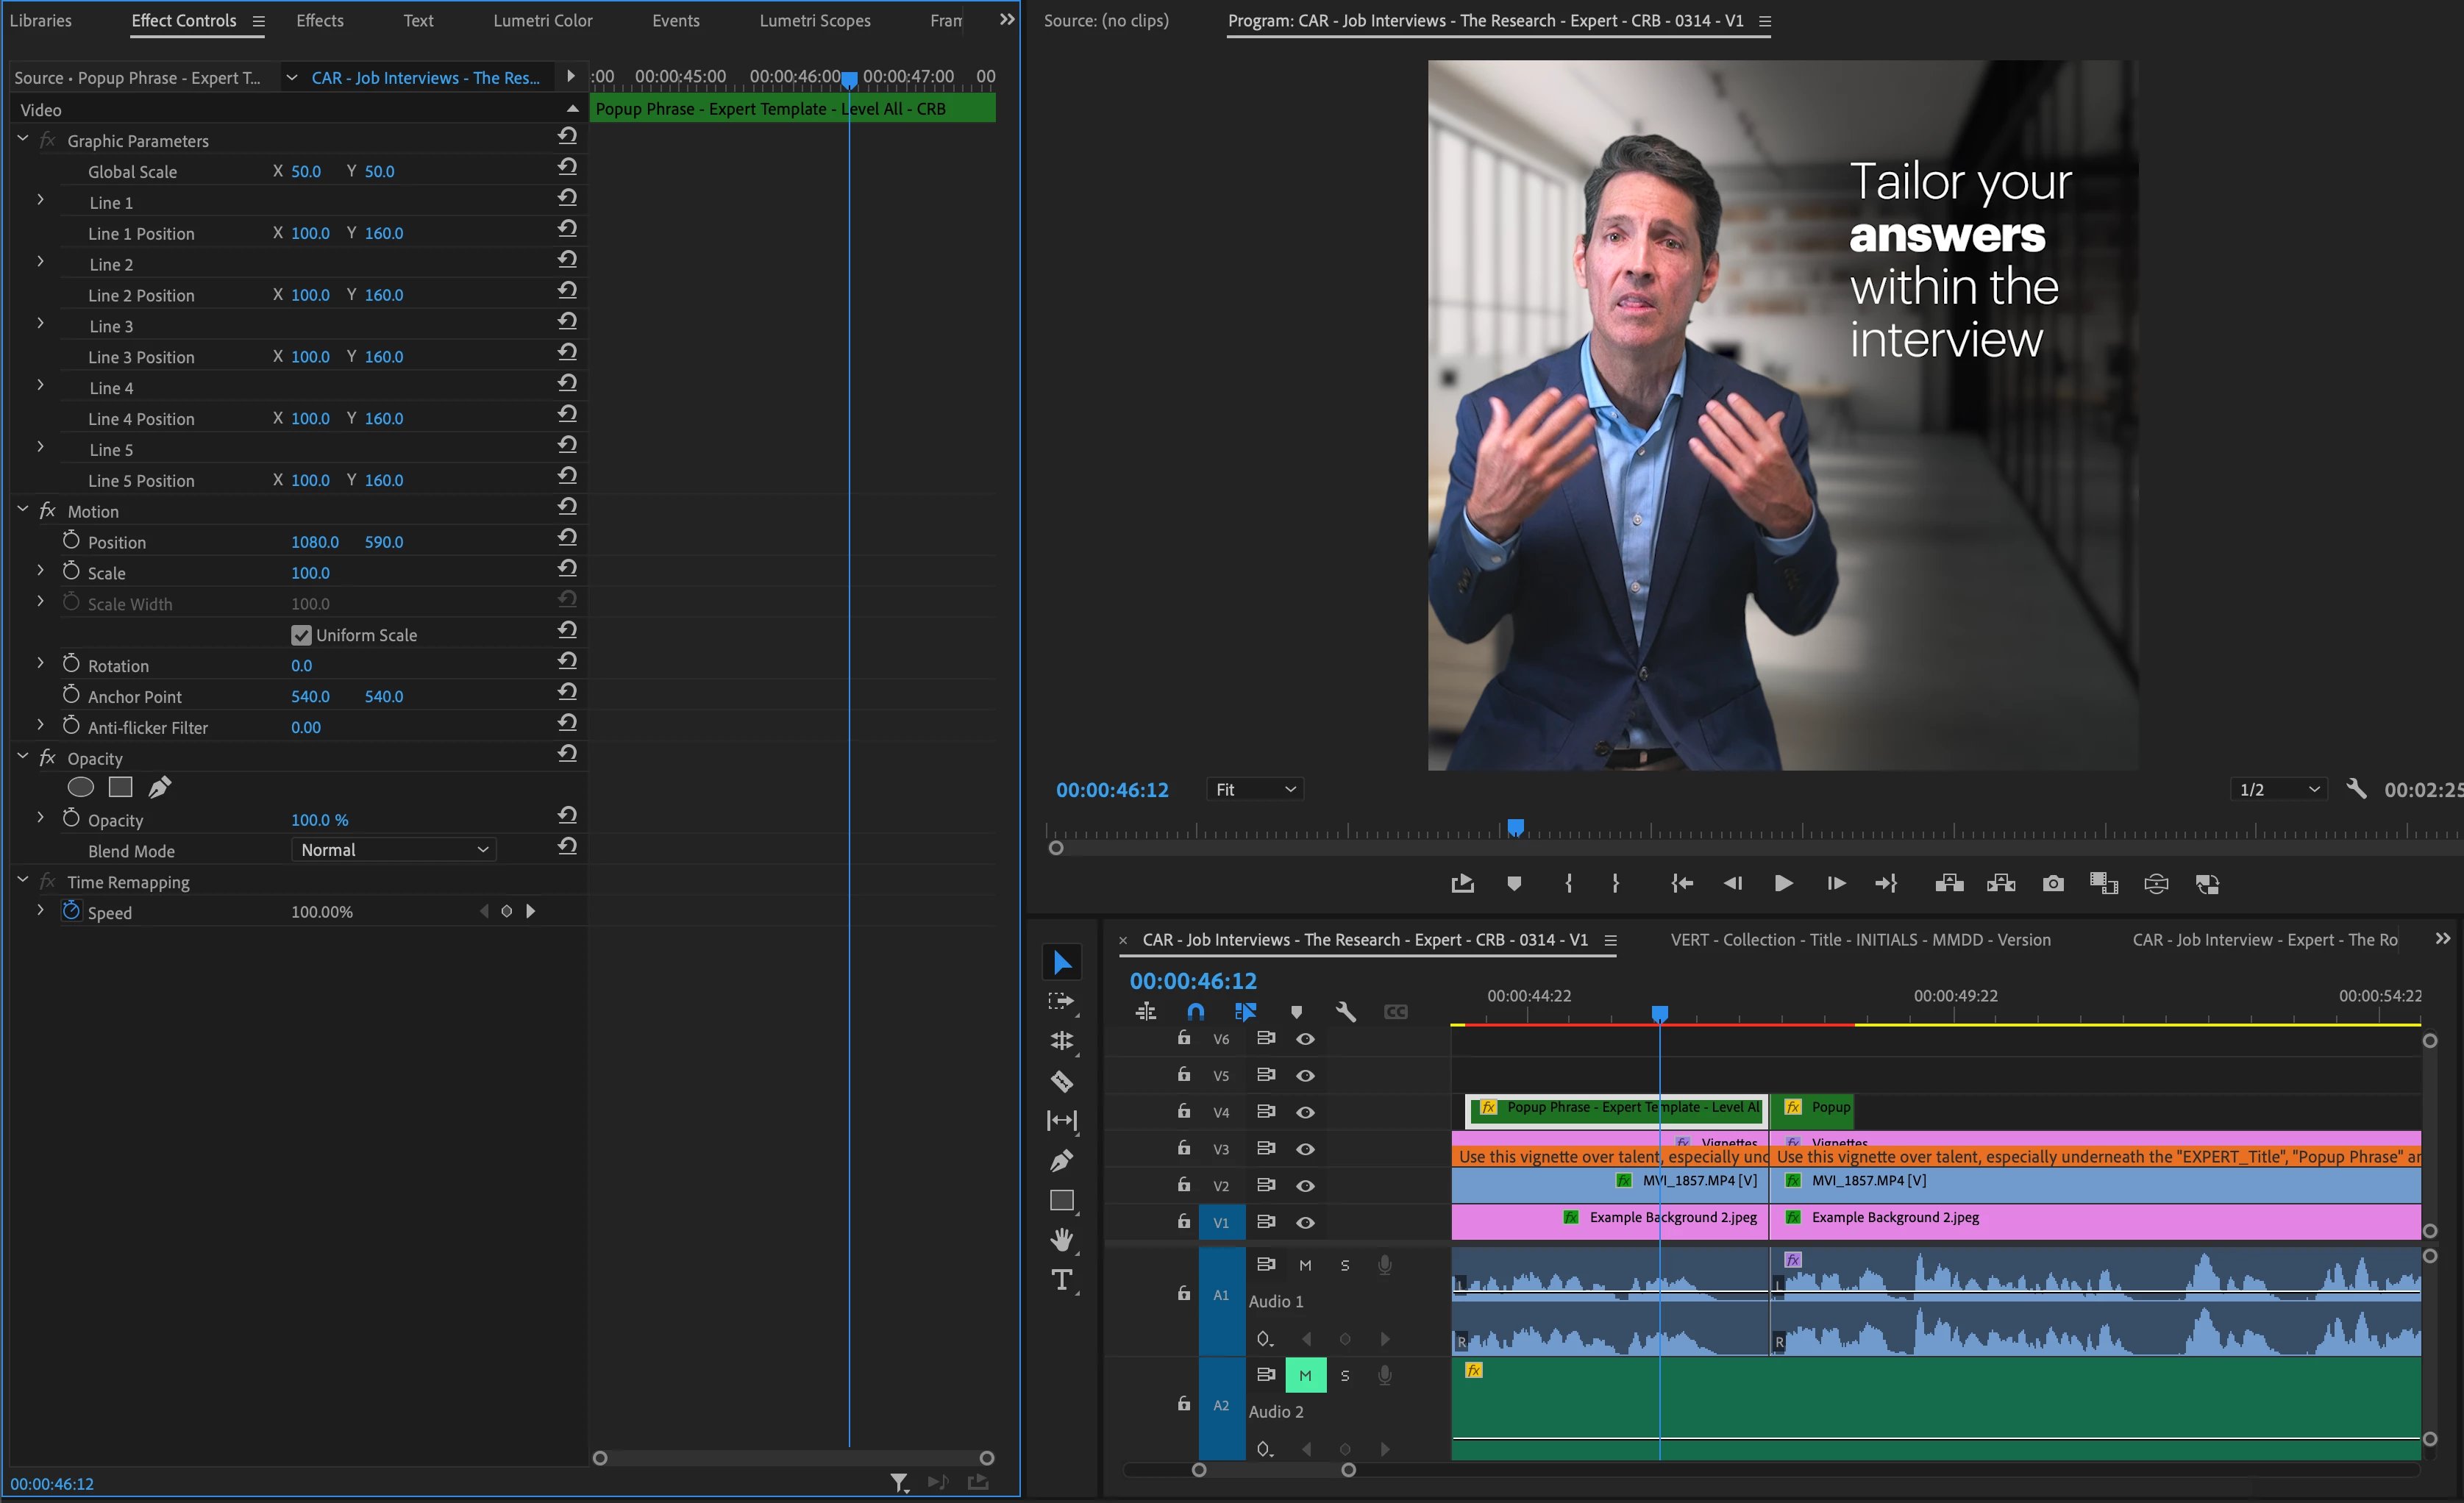Switch to the Lumetri Color tab
Viewport: 2464px width, 1503px height.
[x=542, y=20]
